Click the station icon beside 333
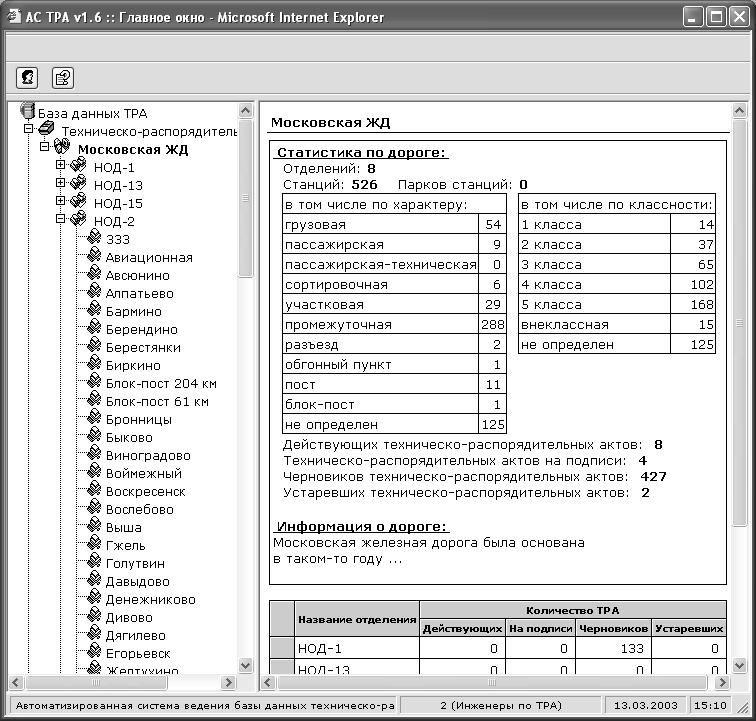This screenshot has width=756, height=721. tap(94, 237)
